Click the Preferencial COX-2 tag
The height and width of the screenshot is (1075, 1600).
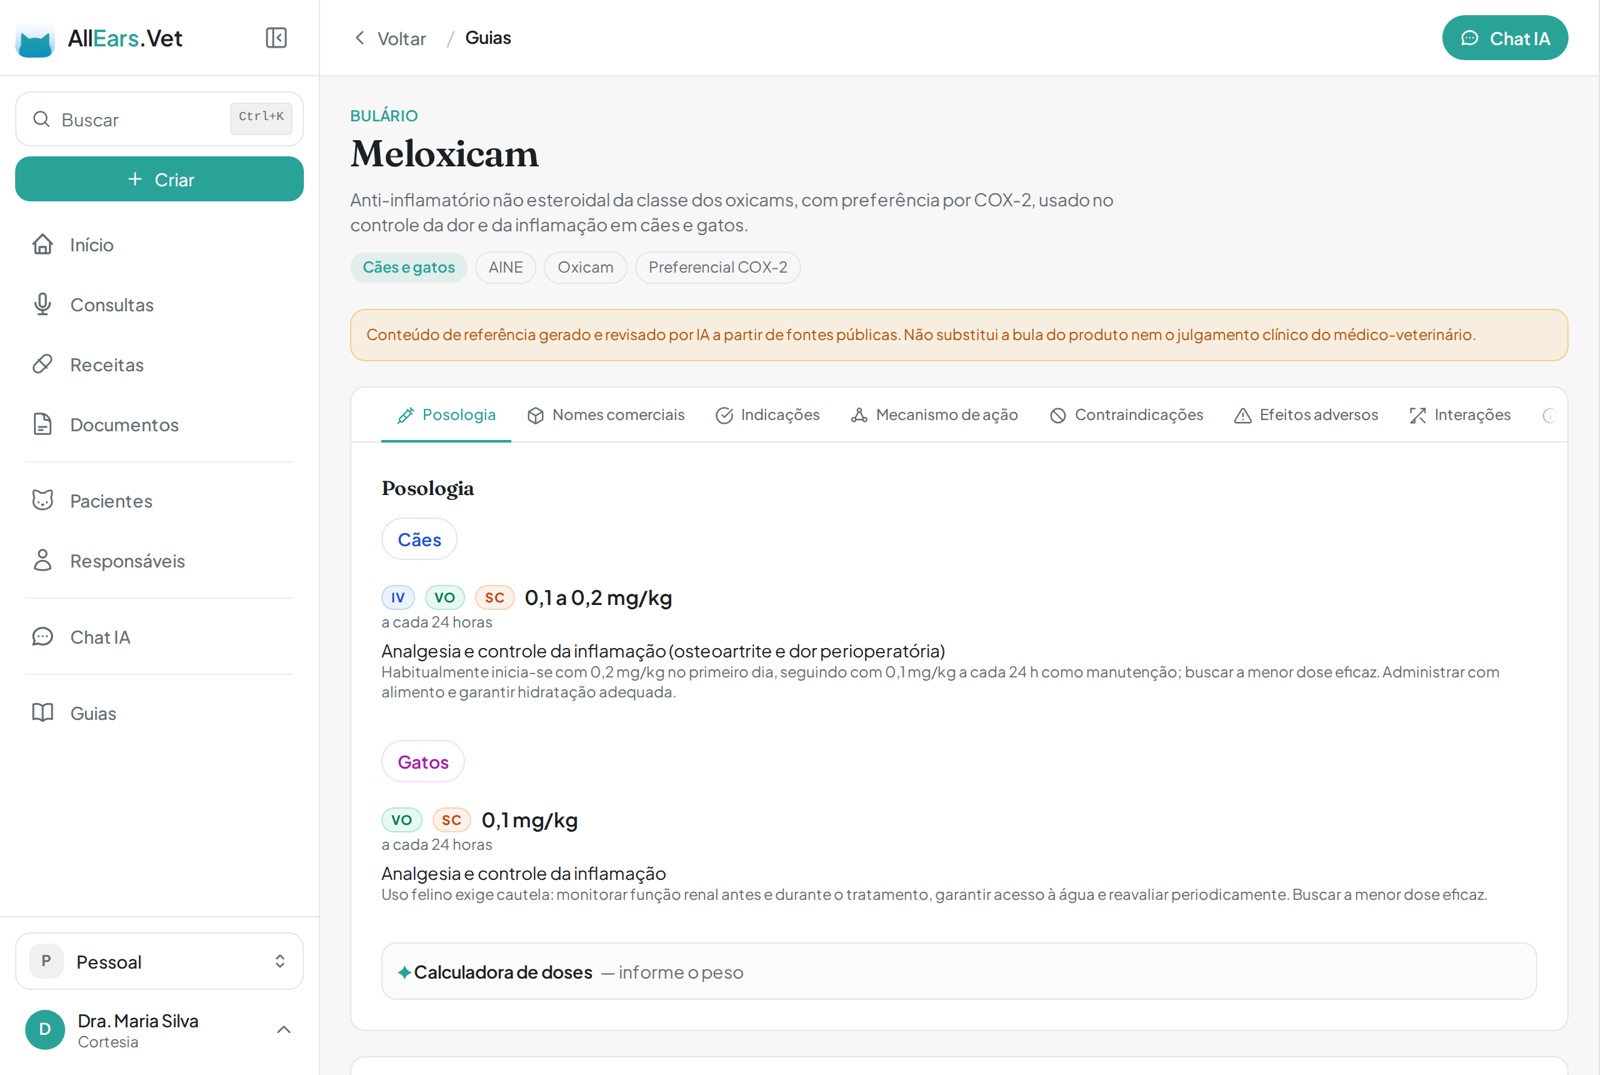click(718, 267)
